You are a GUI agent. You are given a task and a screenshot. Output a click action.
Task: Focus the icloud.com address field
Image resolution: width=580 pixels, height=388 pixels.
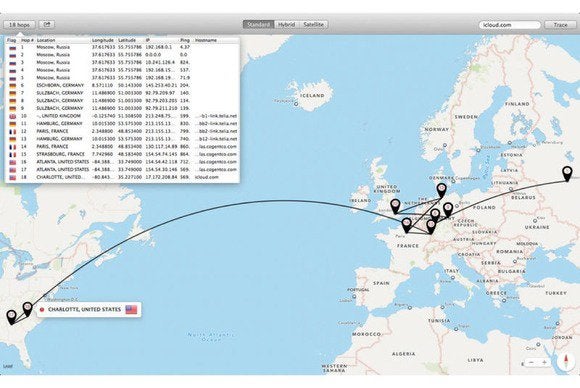(x=510, y=25)
